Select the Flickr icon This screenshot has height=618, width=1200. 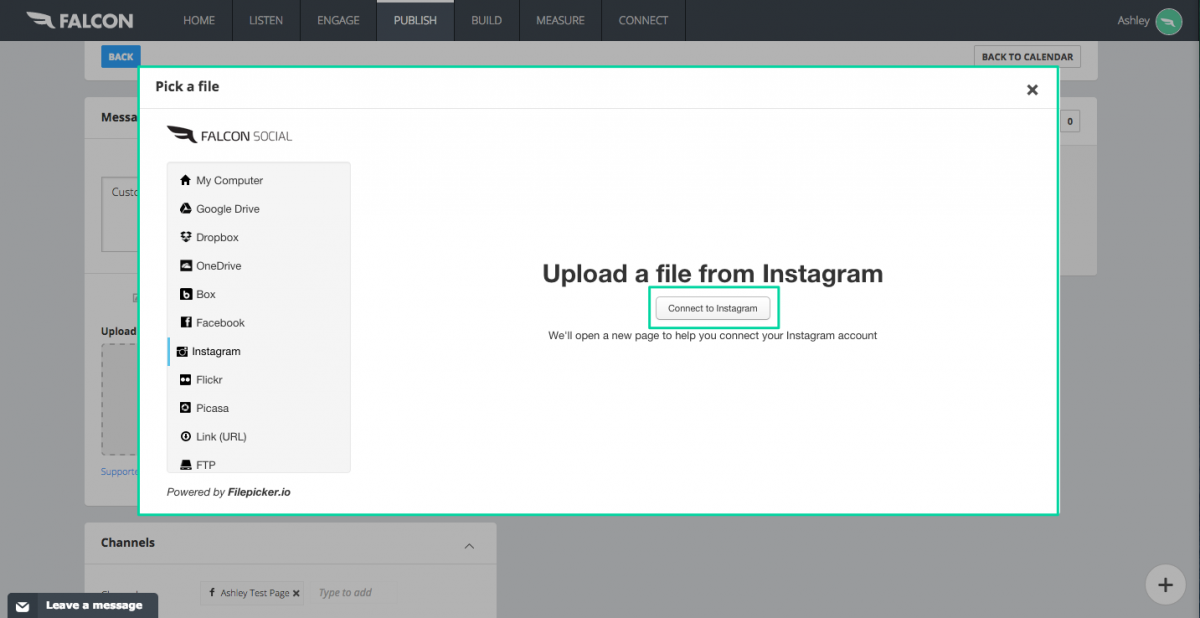click(185, 380)
